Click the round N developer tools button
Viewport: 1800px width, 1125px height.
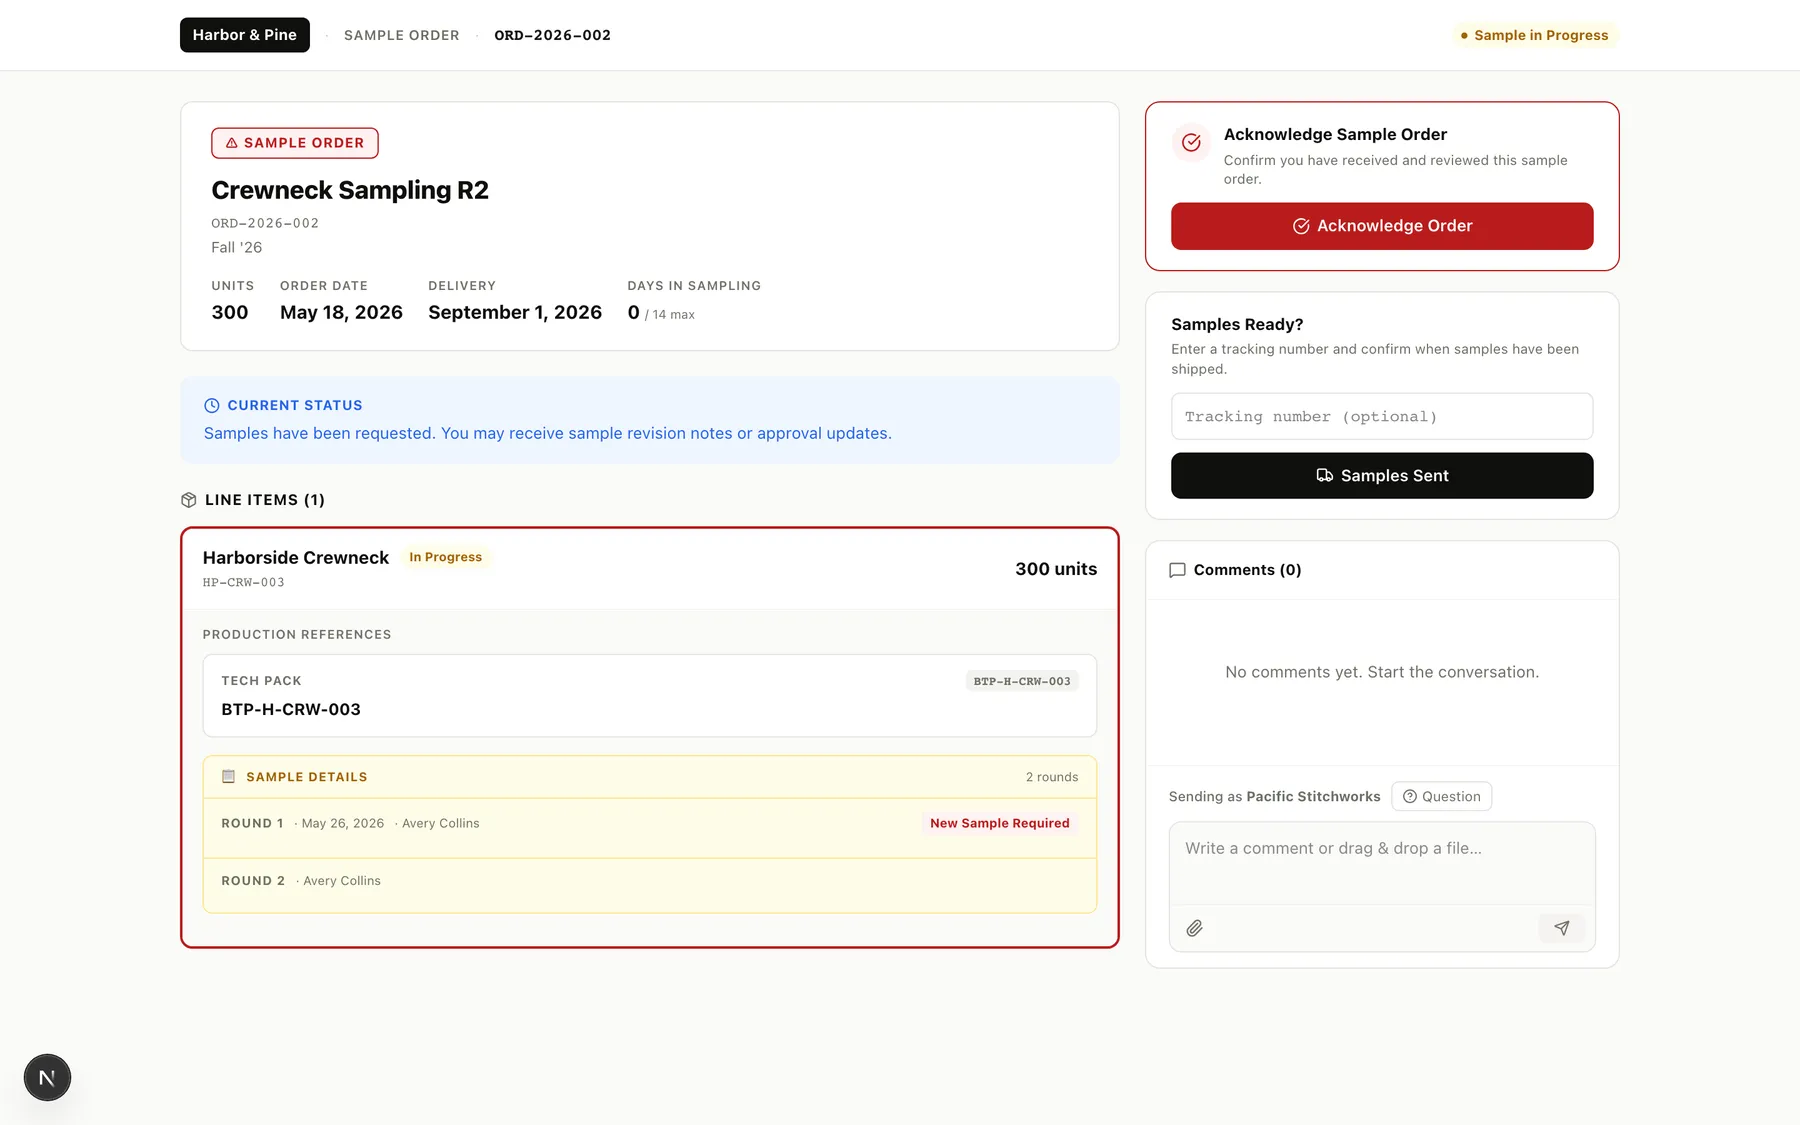coord(47,1078)
